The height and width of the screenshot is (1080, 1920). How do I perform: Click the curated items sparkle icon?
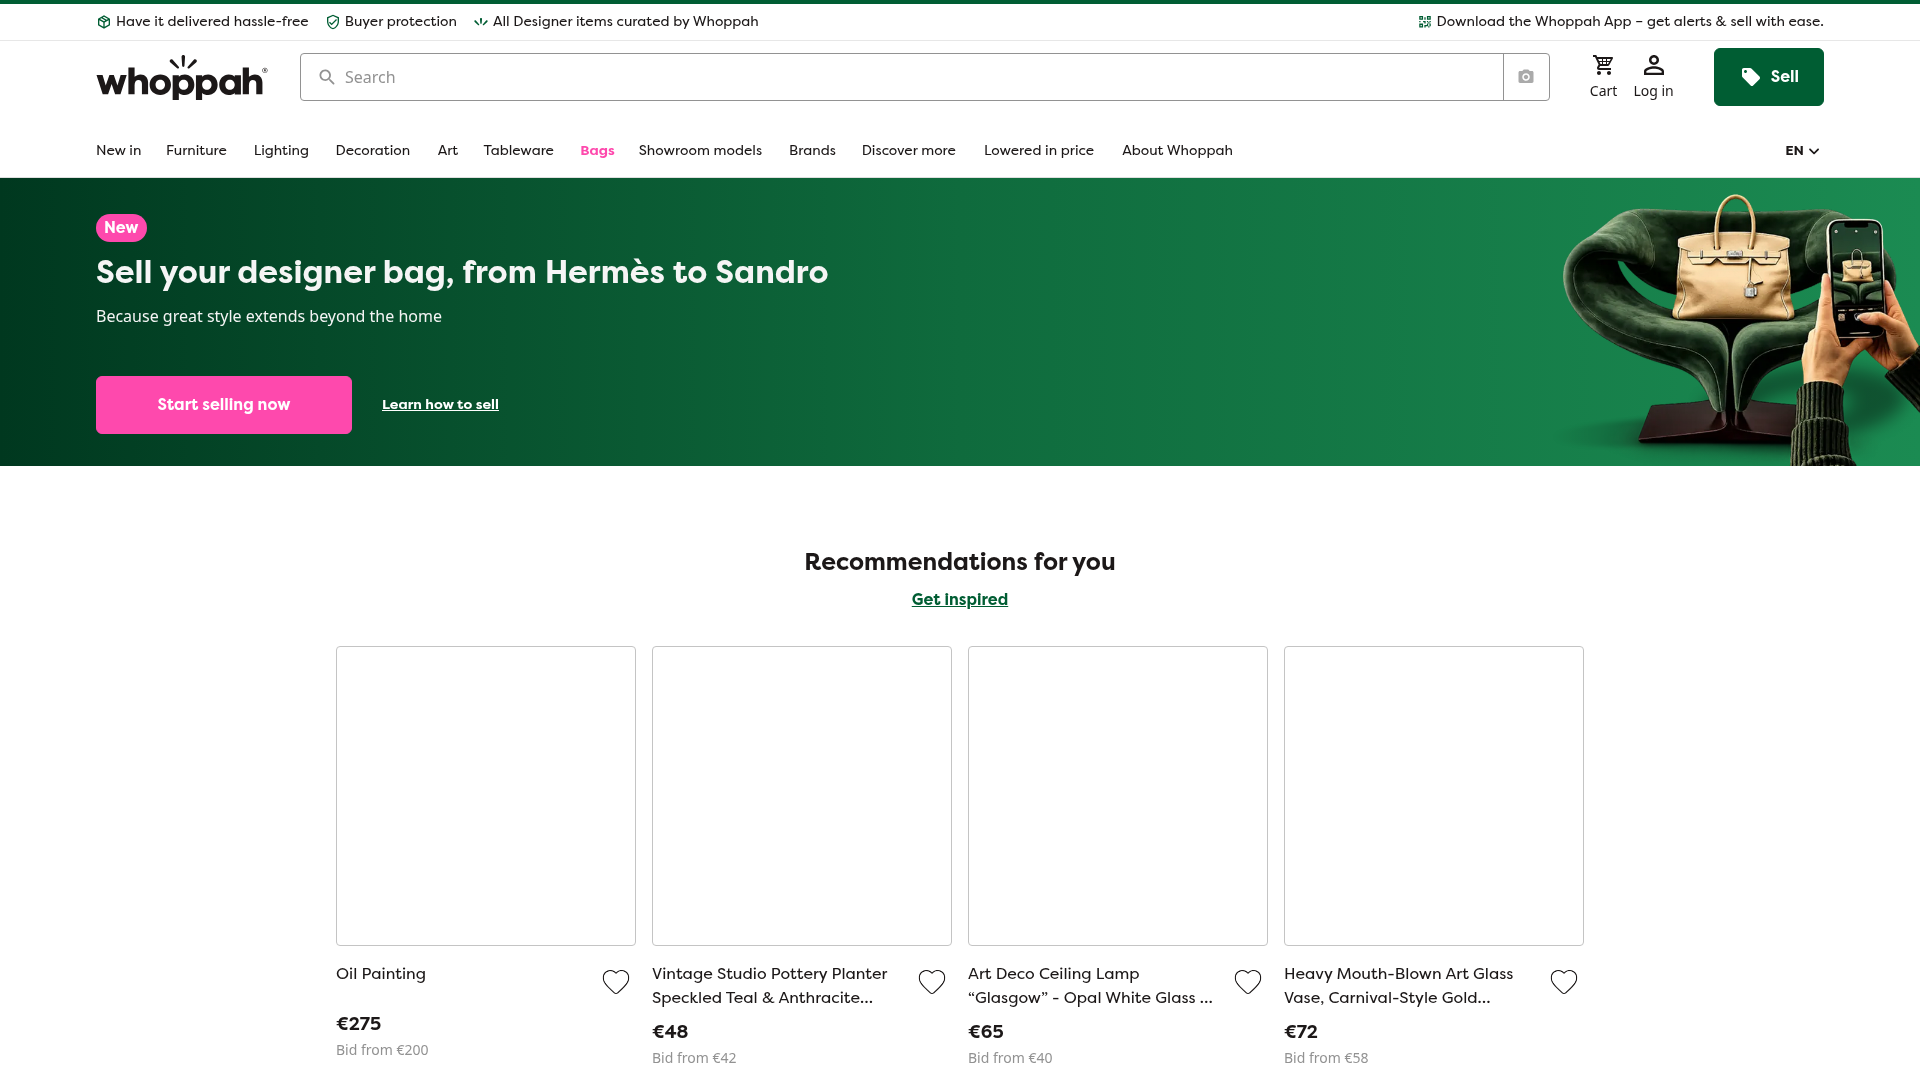pos(481,22)
